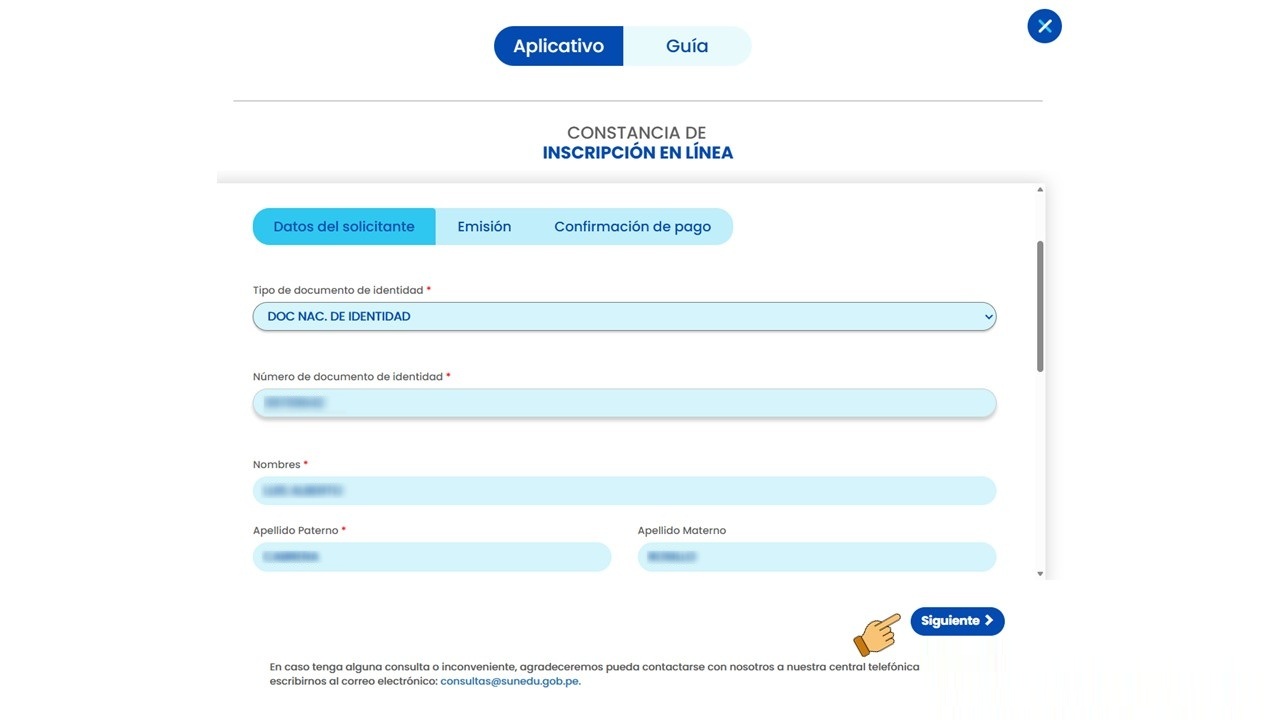Viewport: 1280px width, 720px height.
Task: Open the Tipo de documento identity dropdown
Action: (624, 316)
